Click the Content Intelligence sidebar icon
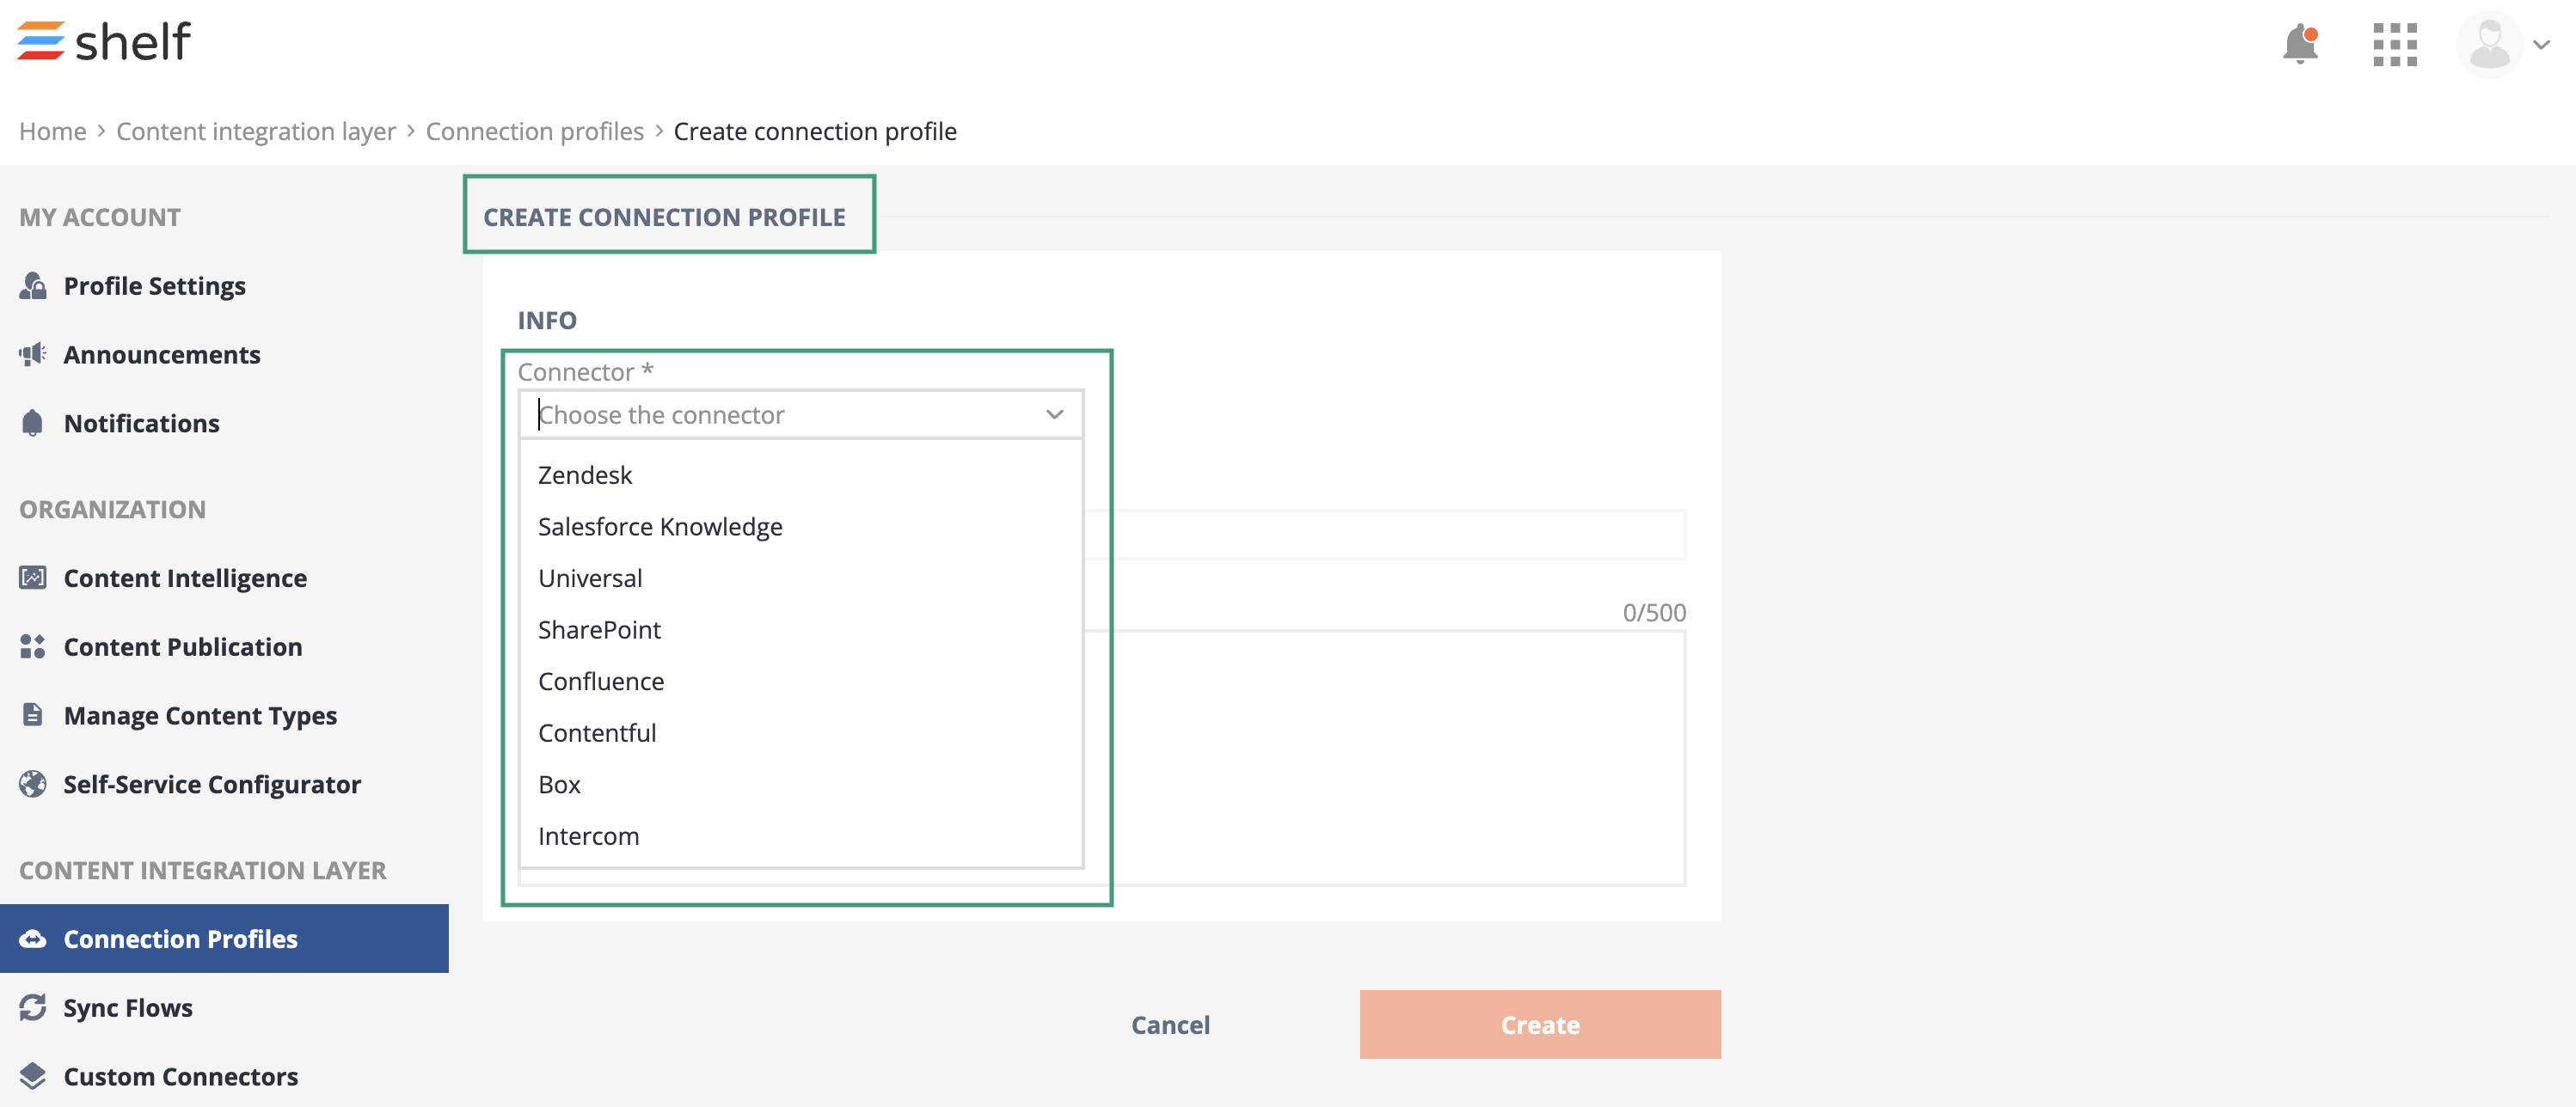 (x=33, y=578)
